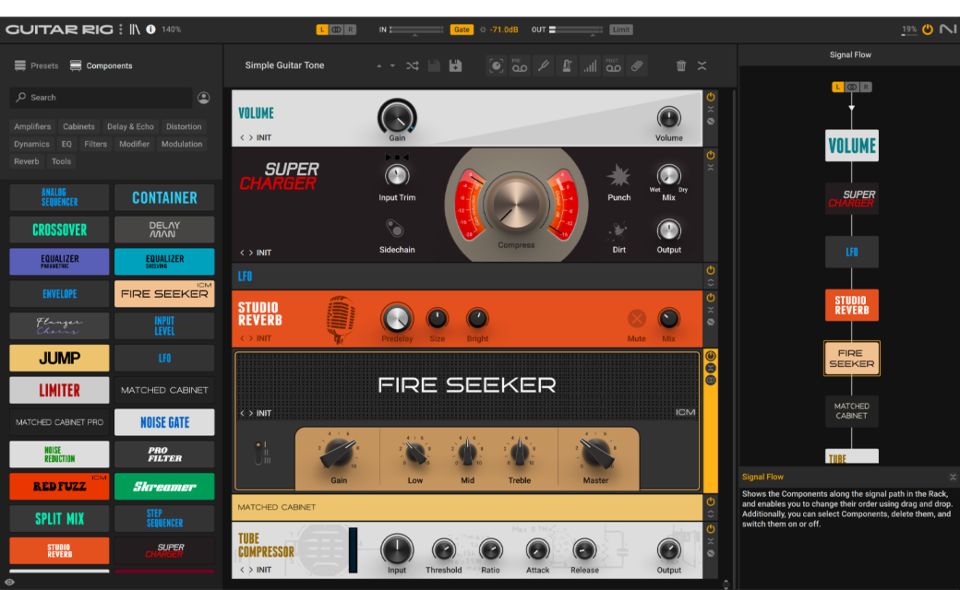Enable the Gate button in header
The image size is (960, 590).
(462, 29)
